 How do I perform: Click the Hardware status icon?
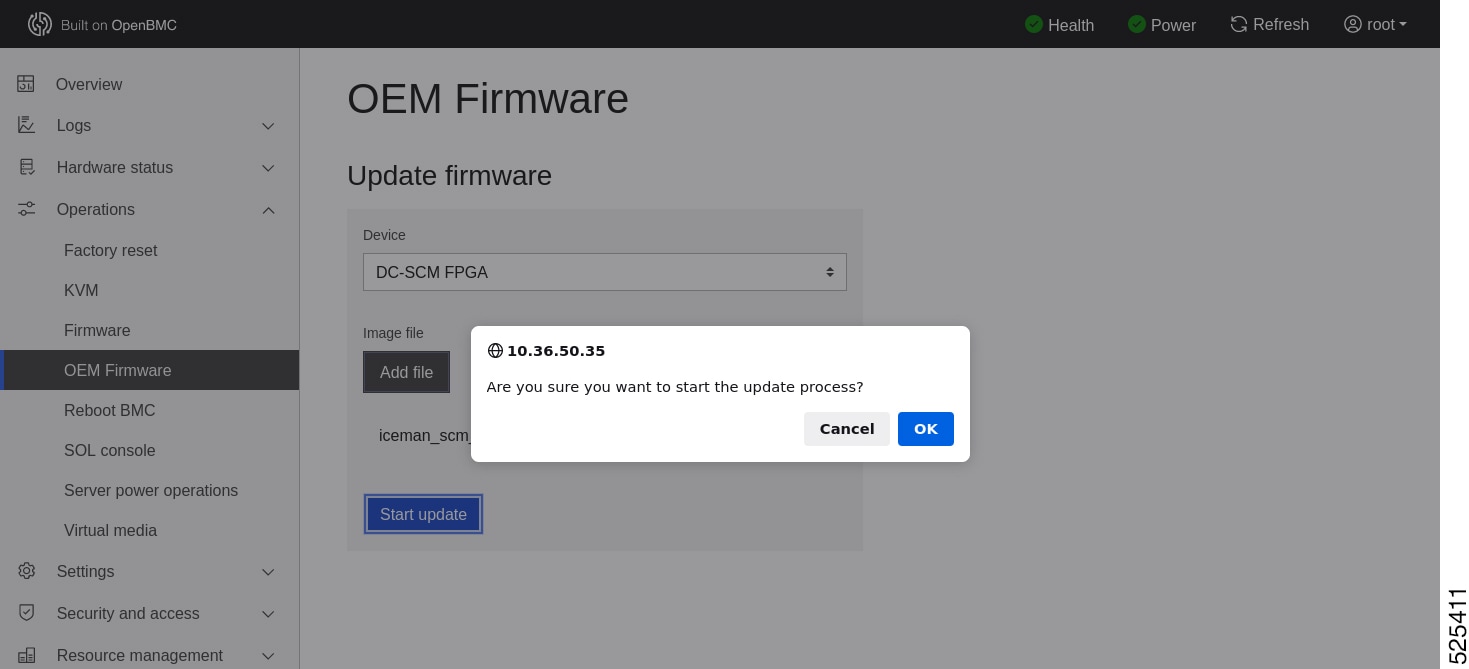pos(26,167)
